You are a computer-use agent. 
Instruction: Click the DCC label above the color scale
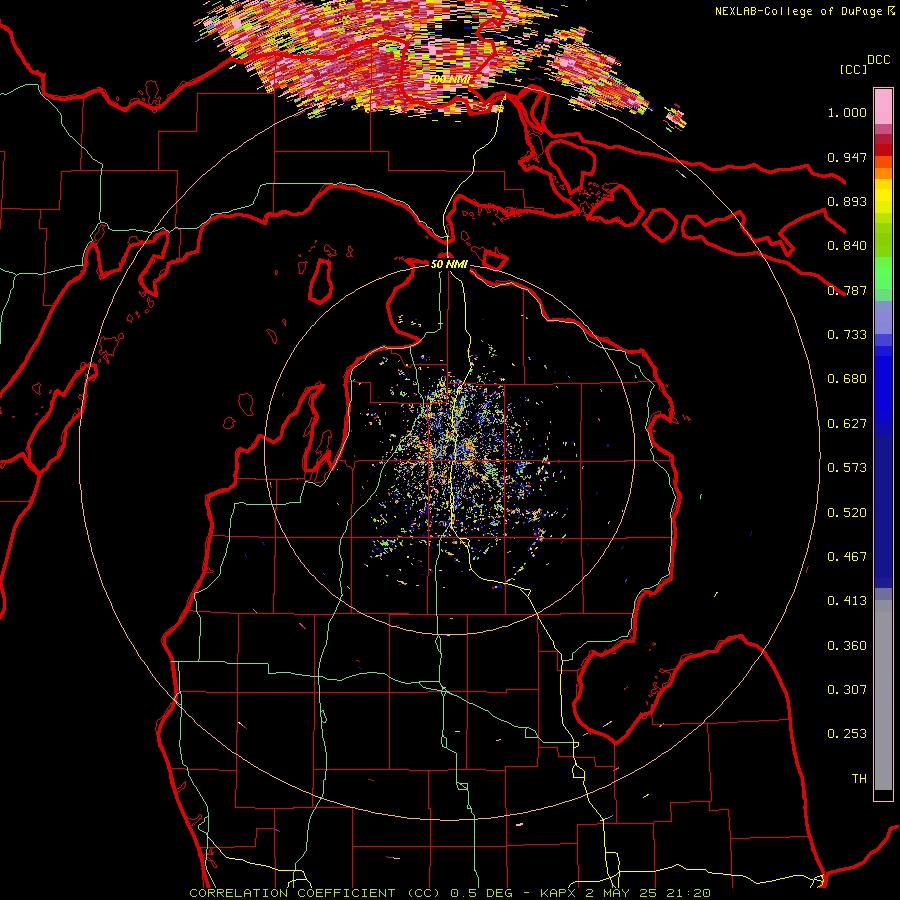[x=878, y=60]
